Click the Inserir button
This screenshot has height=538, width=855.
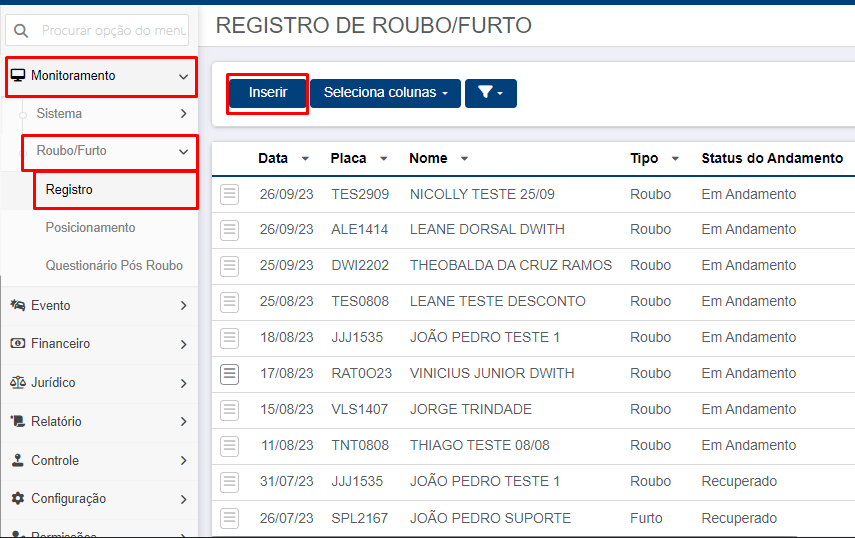pos(268,93)
